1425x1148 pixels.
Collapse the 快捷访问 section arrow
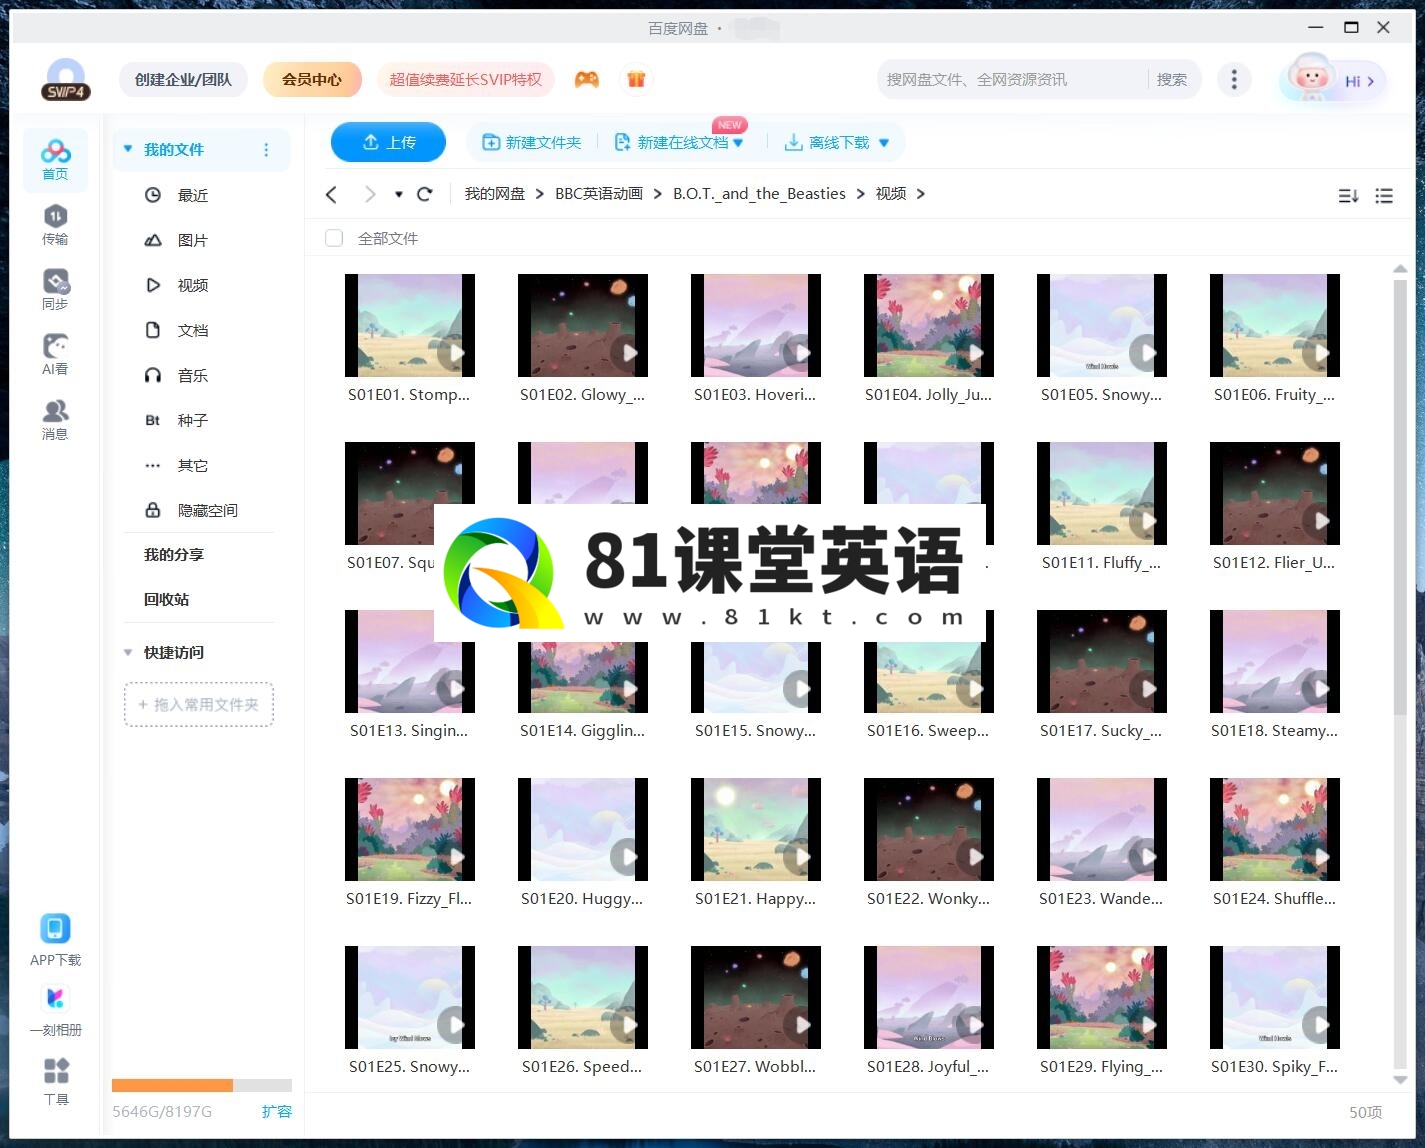tap(127, 652)
